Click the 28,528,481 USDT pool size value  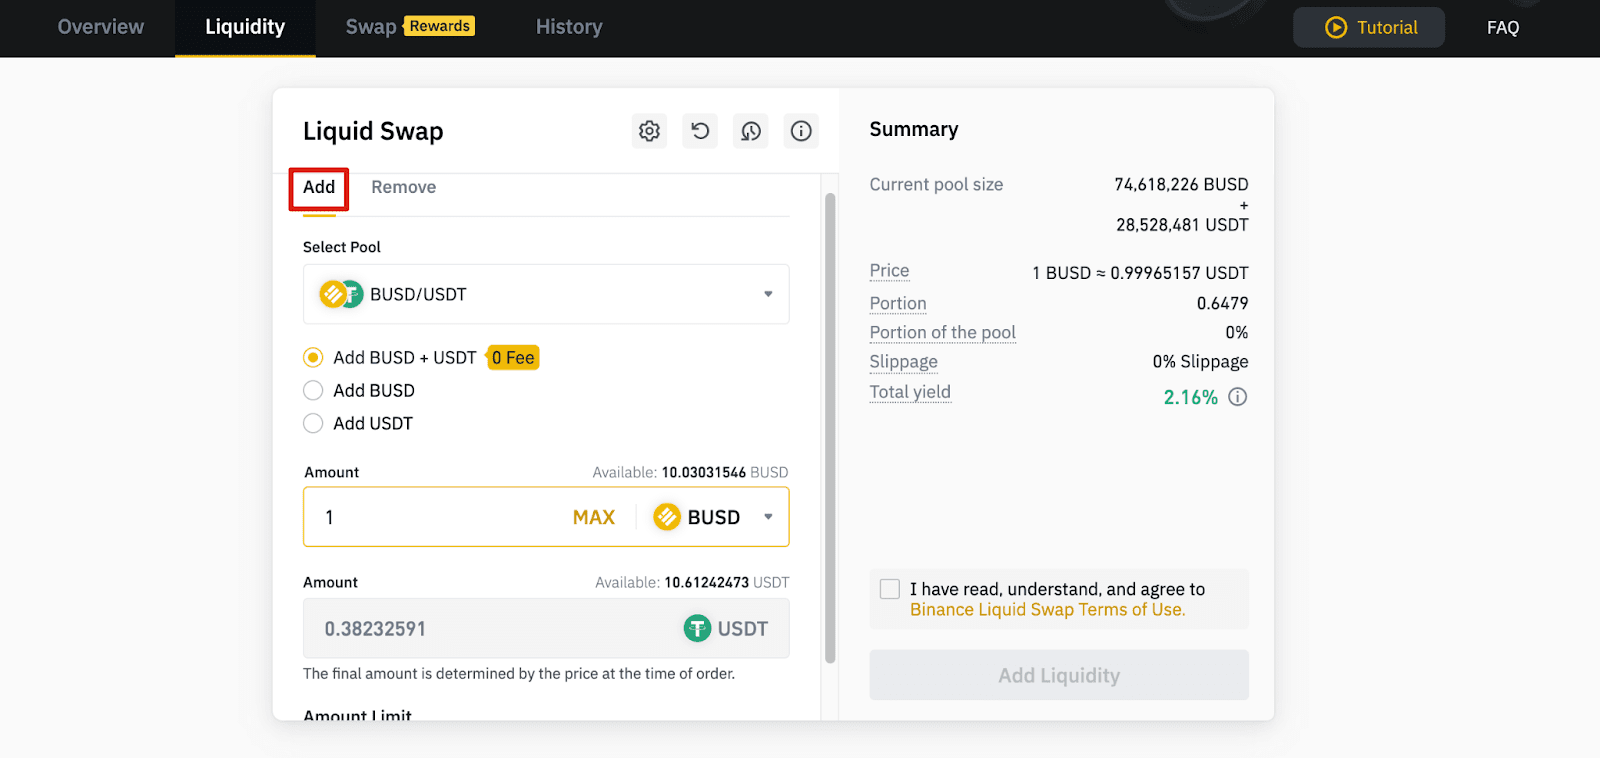1182,225
